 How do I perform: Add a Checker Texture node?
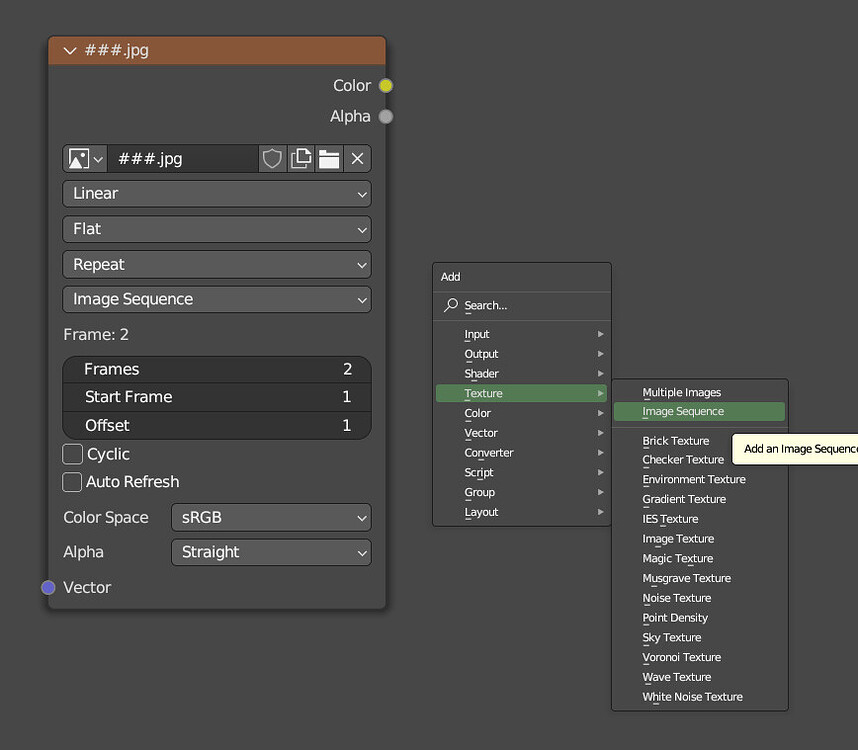point(682,460)
